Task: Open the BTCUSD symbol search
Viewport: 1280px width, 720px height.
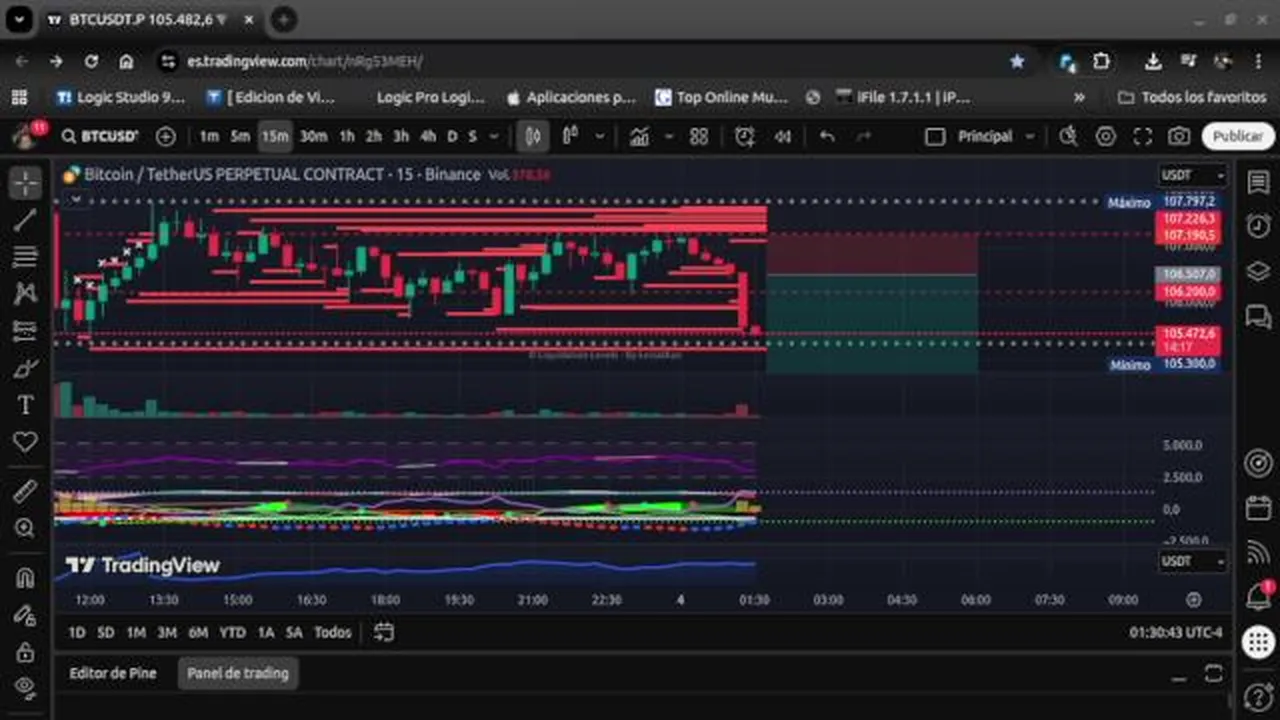Action: coord(100,136)
